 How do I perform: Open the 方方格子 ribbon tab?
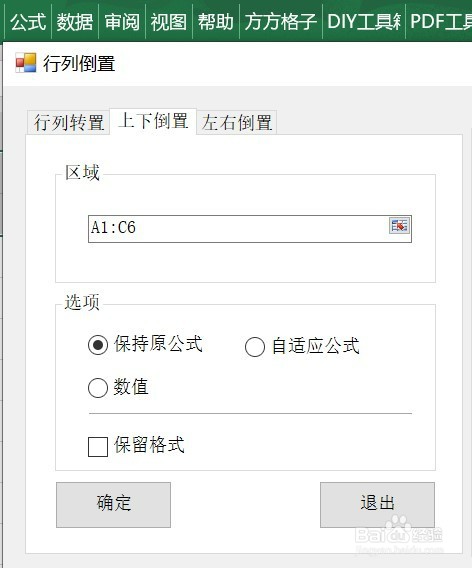tap(281, 22)
